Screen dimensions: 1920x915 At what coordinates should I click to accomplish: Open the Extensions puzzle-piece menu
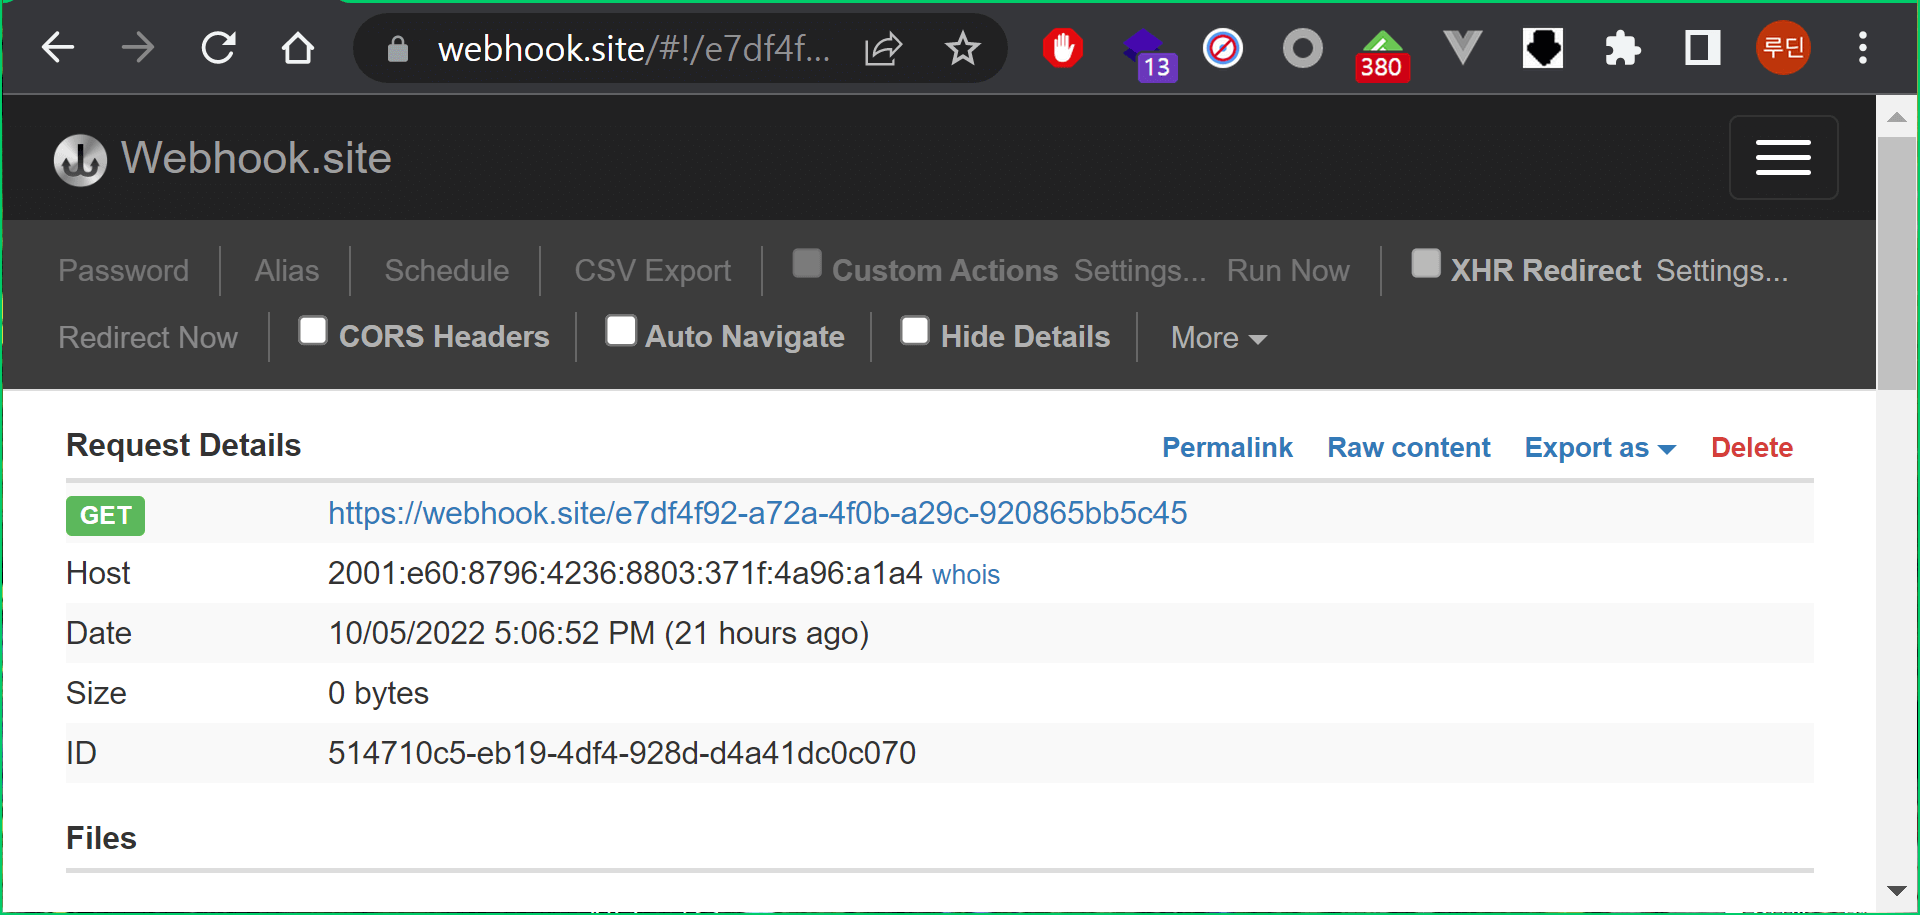pyautogui.click(x=1622, y=47)
